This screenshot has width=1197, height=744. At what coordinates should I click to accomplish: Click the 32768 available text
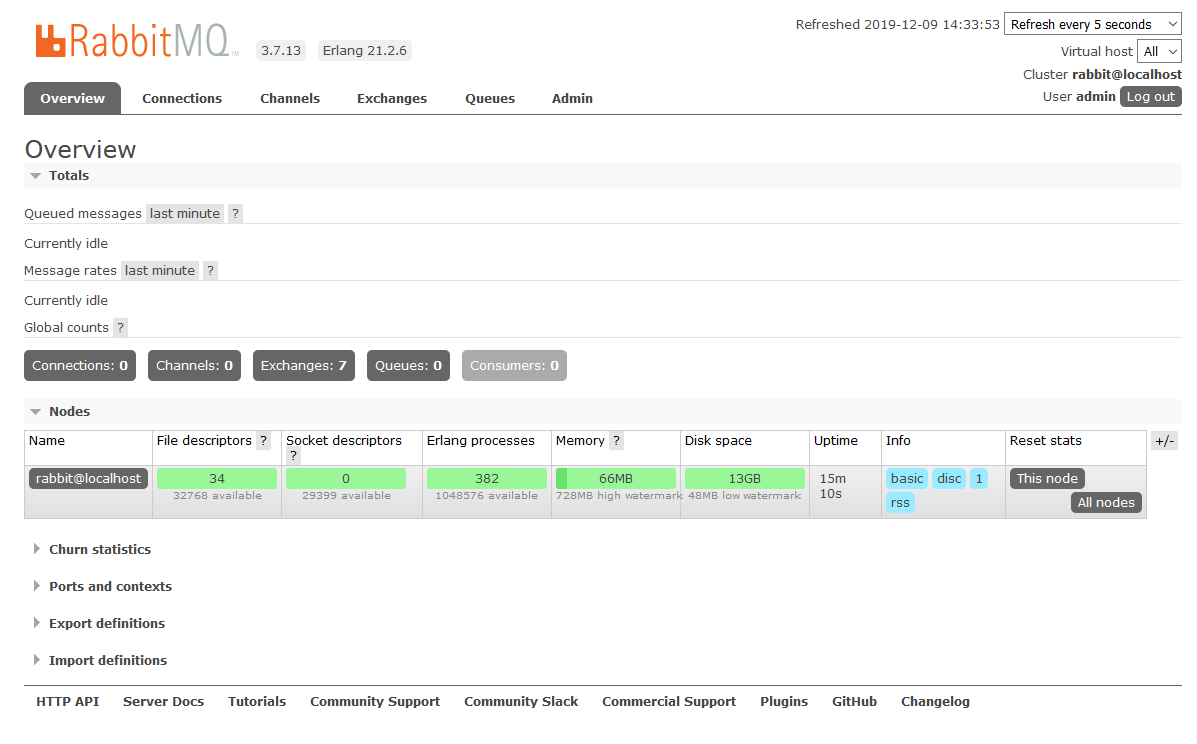pyautogui.click(x=217, y=496)
